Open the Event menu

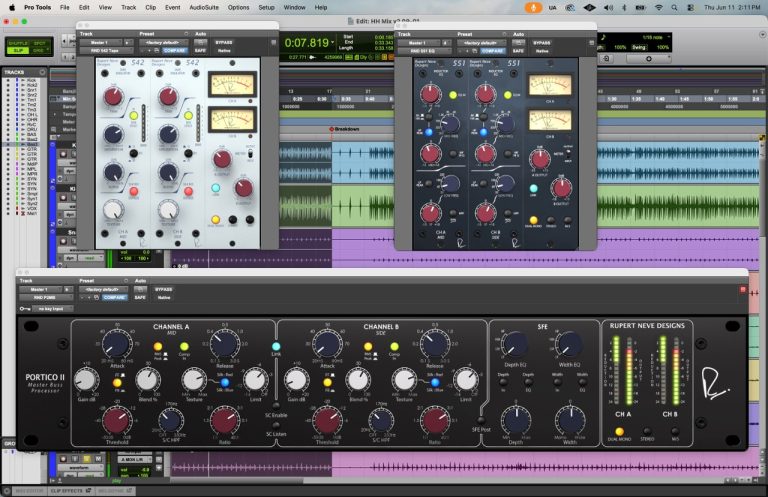coord(172,7)
